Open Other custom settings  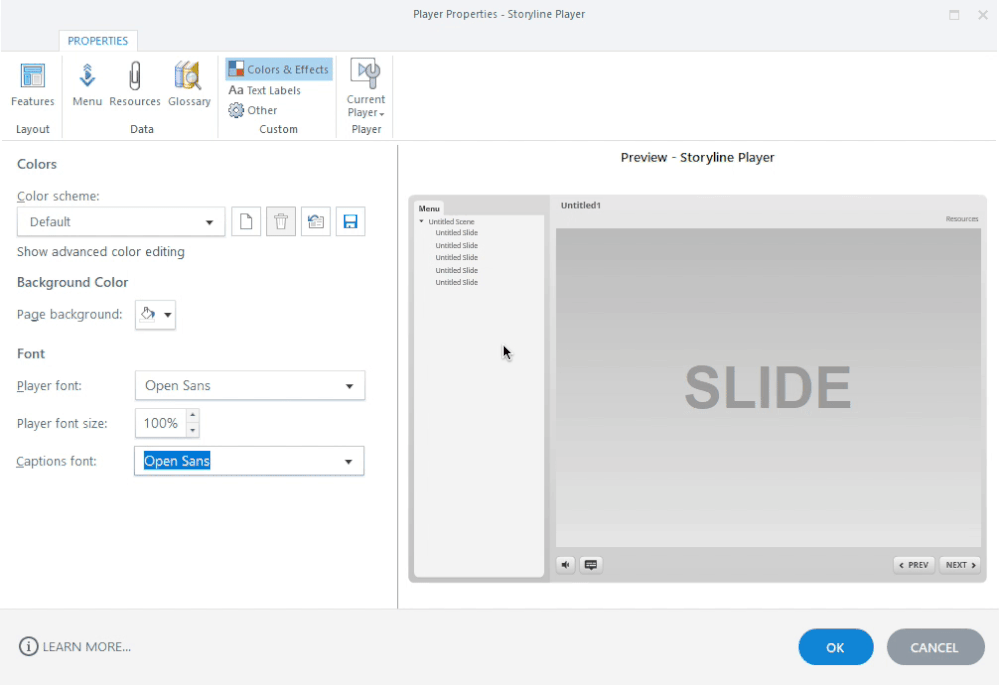(253, 110)
